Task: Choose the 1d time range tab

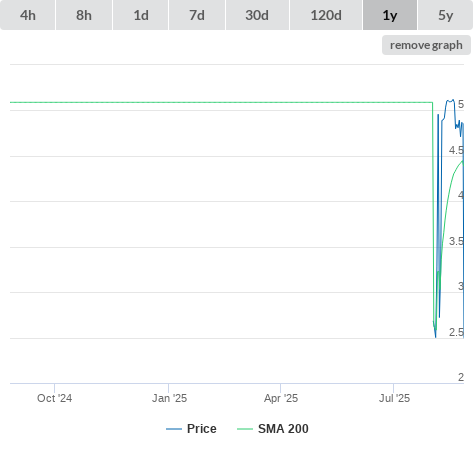Action: (x=141, y=15)
